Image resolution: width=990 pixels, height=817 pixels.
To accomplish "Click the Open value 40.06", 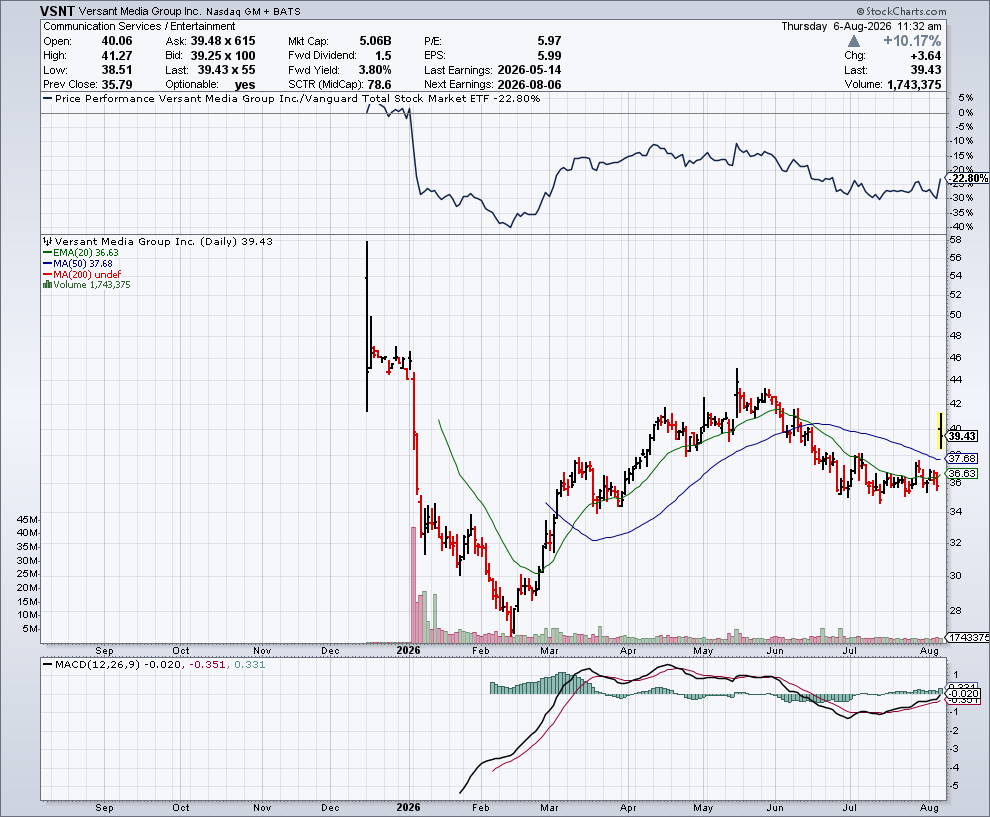I will tap(117, 41).
